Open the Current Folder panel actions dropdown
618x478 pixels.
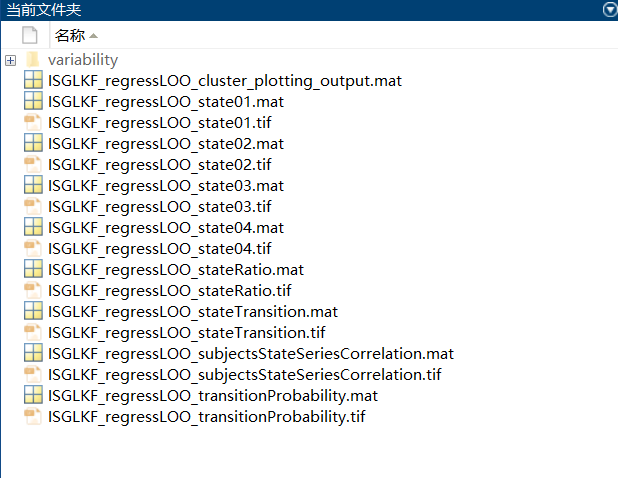coord(611,9)
